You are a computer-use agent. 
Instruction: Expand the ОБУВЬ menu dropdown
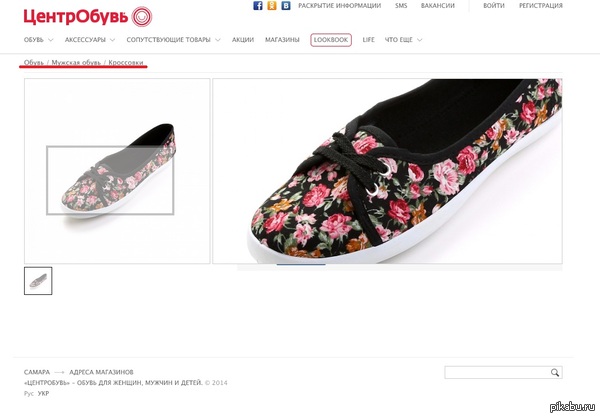tap(40, 40)
